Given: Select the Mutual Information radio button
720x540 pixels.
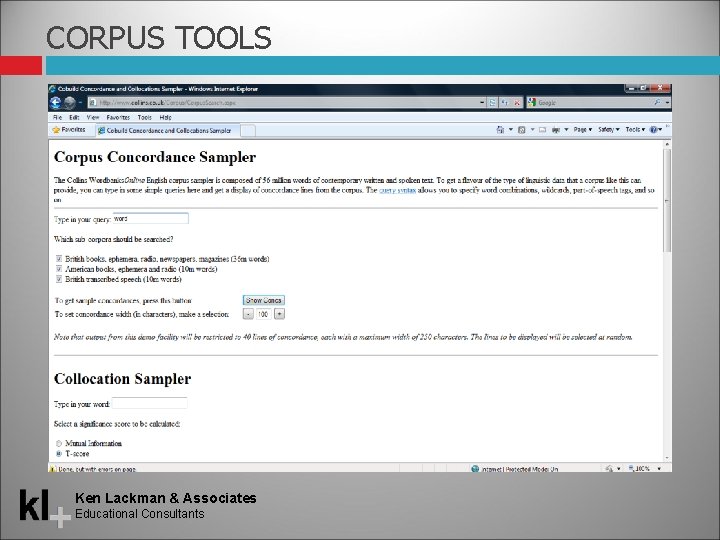Looking at the screenshot, I should pyautogui.click(x=59, y=444).
